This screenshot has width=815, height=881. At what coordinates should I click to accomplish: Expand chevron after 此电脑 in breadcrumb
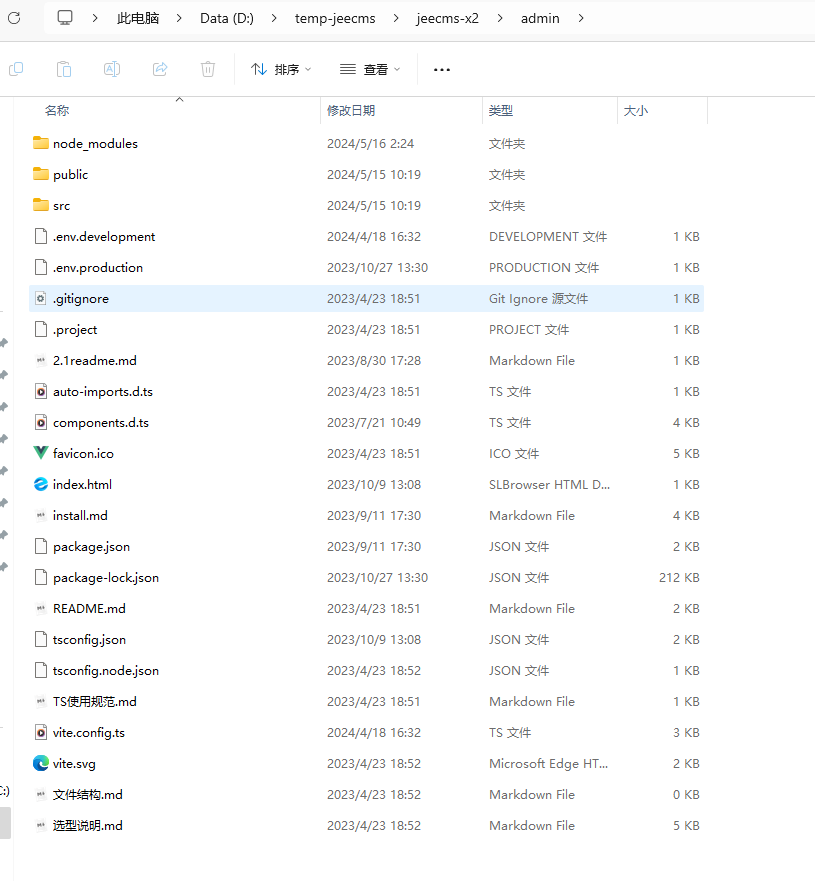[x=179, y=19]
